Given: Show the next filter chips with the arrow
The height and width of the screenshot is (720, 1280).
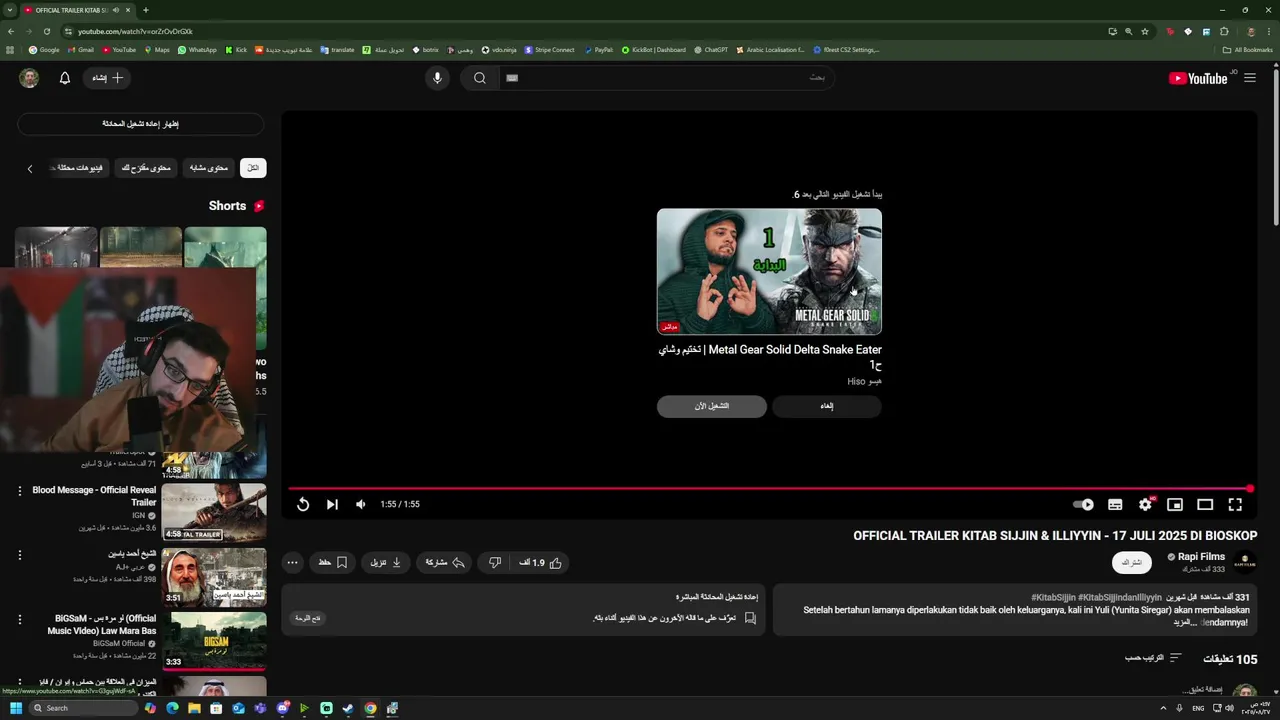Looking at the screenshot, I should click(x=30, y=168).
